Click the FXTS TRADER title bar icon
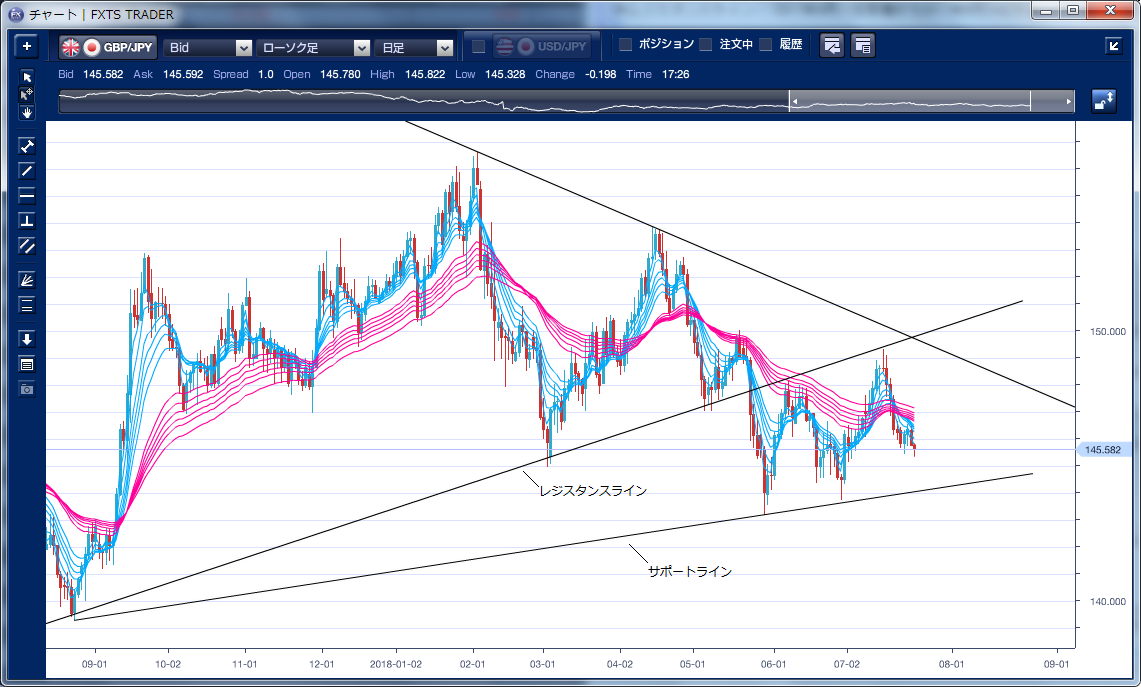This screenshot has width=1141, height=687. 15,14
